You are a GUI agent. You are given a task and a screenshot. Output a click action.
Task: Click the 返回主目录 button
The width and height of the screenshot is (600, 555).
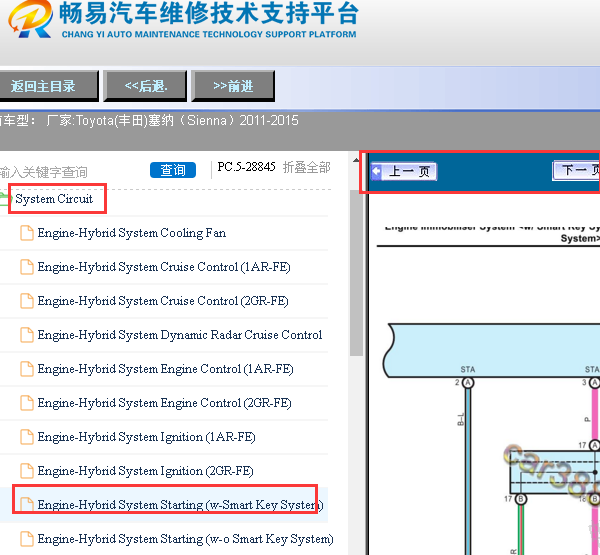(x=49, y=86)
